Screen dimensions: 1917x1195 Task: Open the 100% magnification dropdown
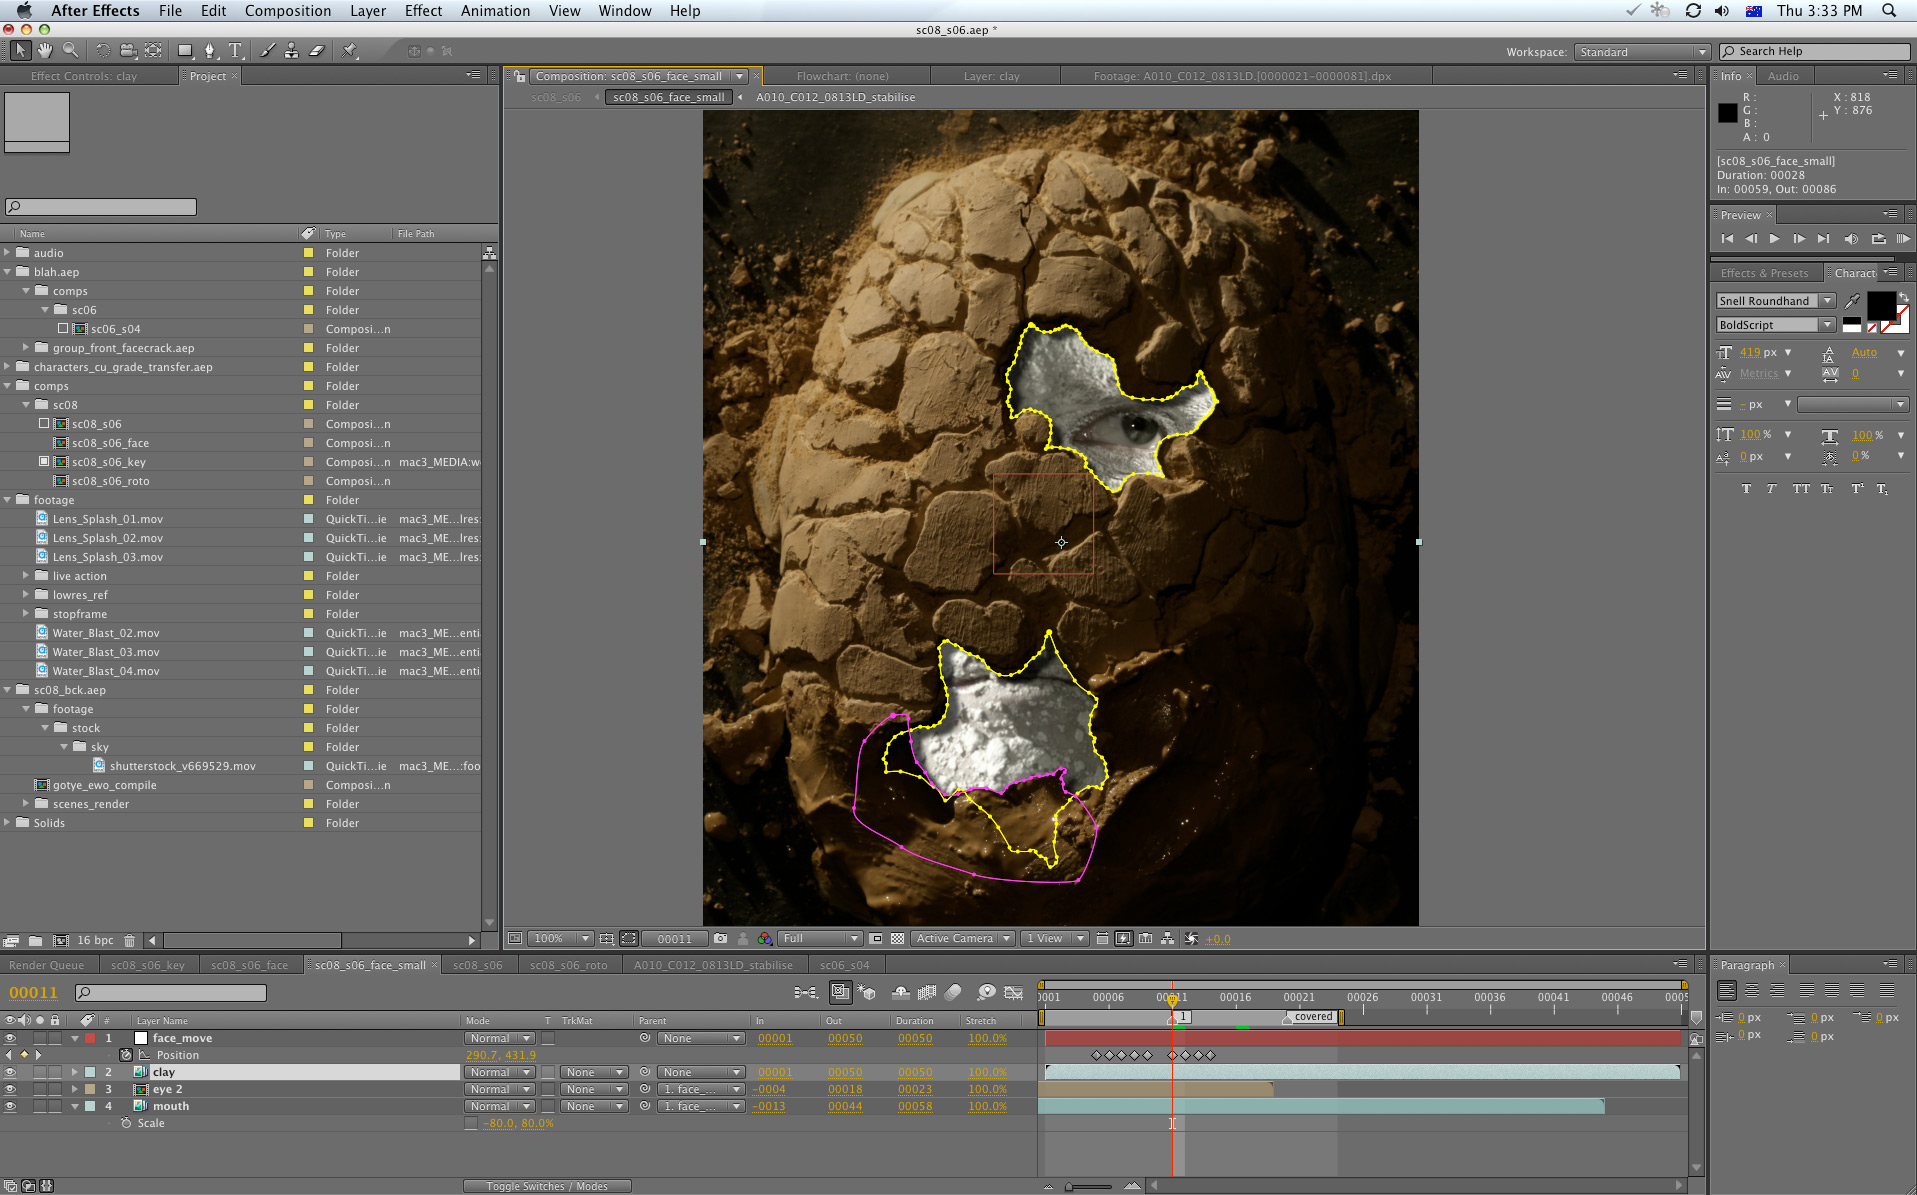560,938
